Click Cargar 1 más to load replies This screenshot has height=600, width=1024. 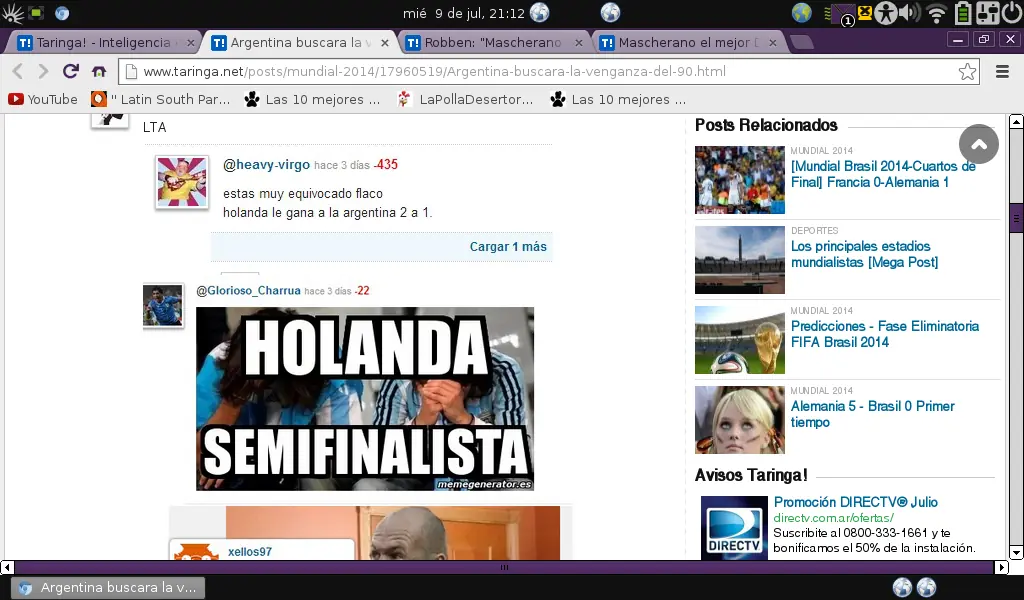[507, 247]
